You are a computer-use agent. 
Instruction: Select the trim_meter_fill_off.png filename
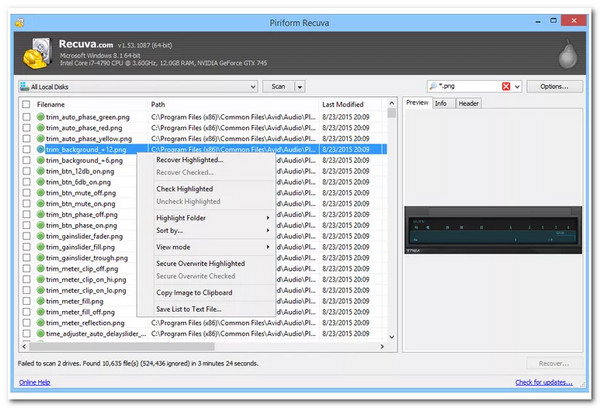point(80,312)
